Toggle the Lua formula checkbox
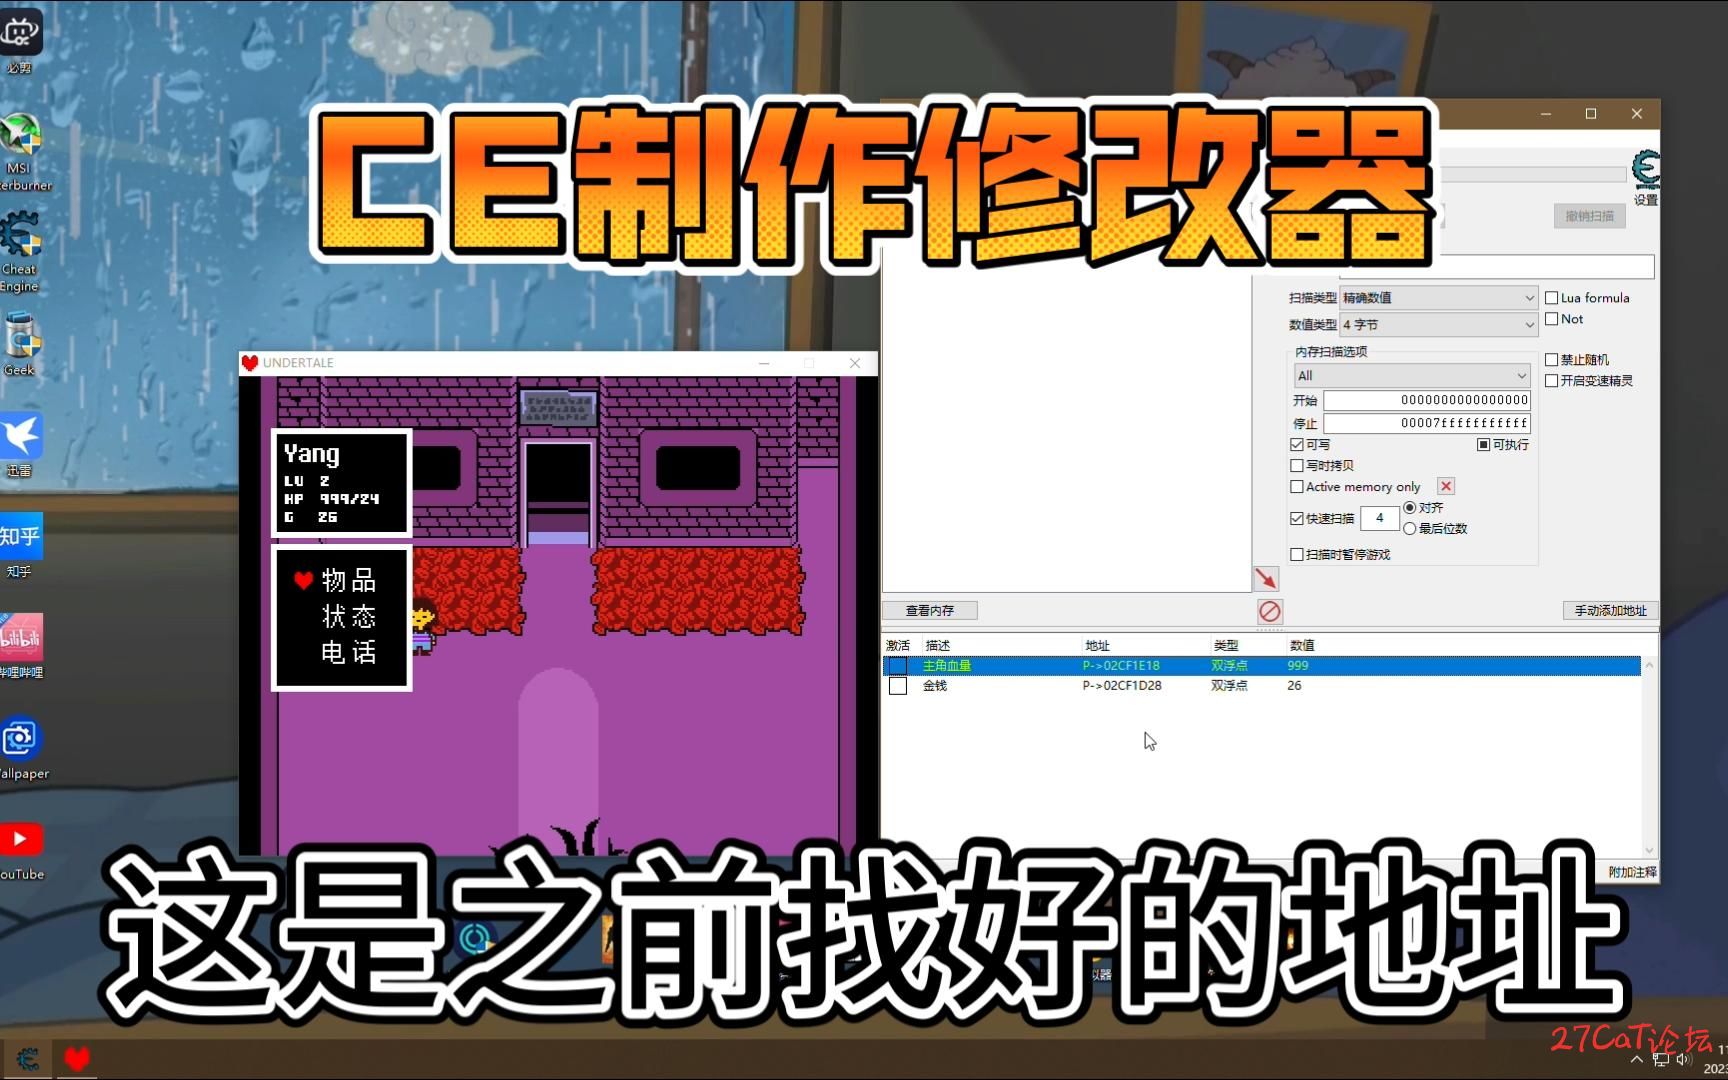The width and height of the screenshot is (1728, 1080). click(1552, 298)
